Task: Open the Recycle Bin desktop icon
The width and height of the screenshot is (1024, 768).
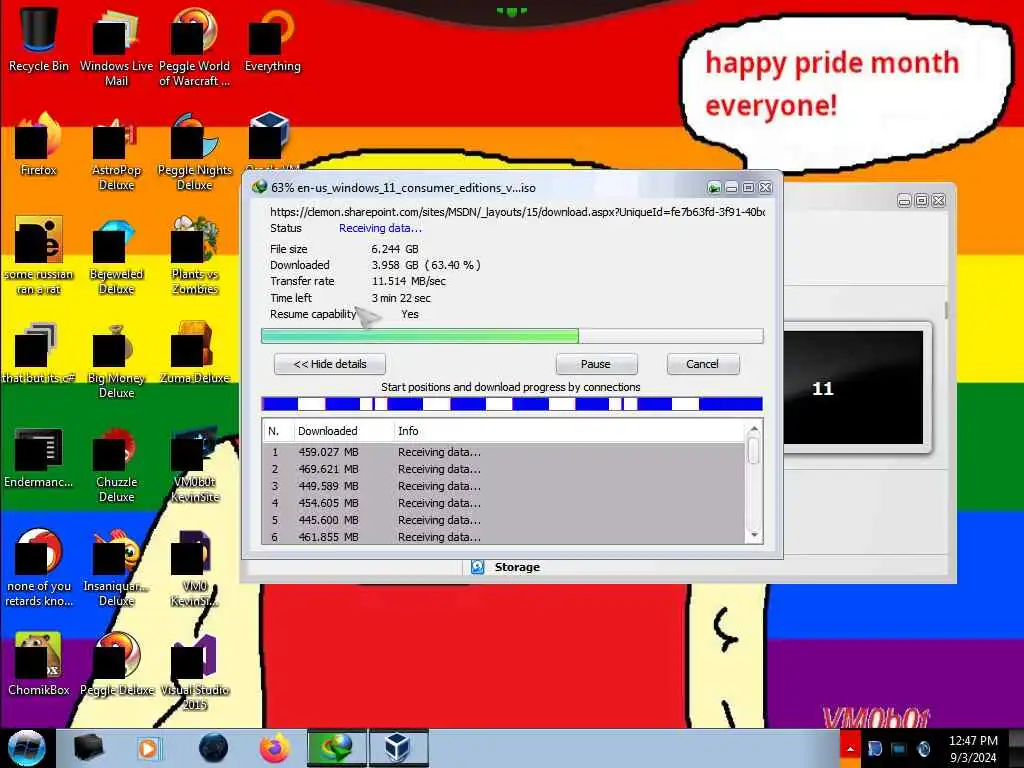Action: (39, 39)
